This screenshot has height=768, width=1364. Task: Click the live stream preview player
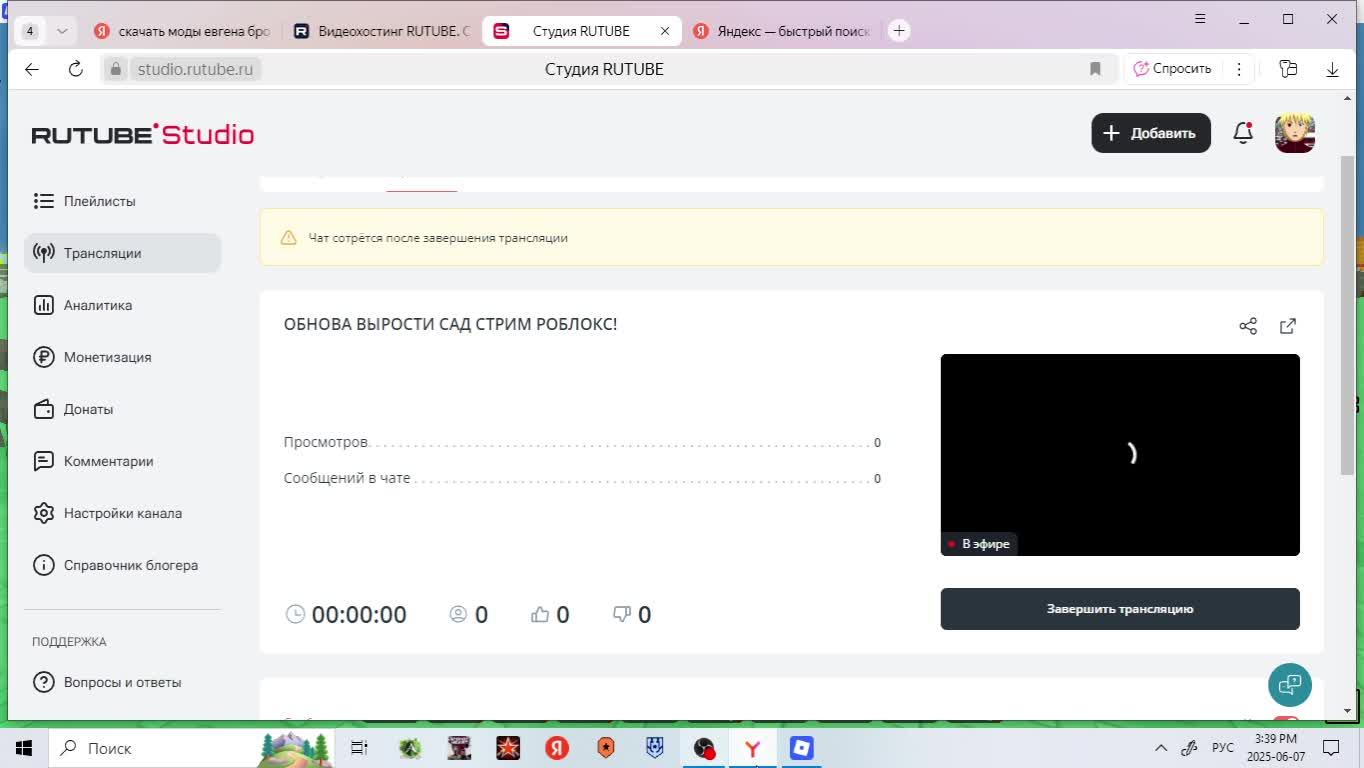(x=1120, y=455)
